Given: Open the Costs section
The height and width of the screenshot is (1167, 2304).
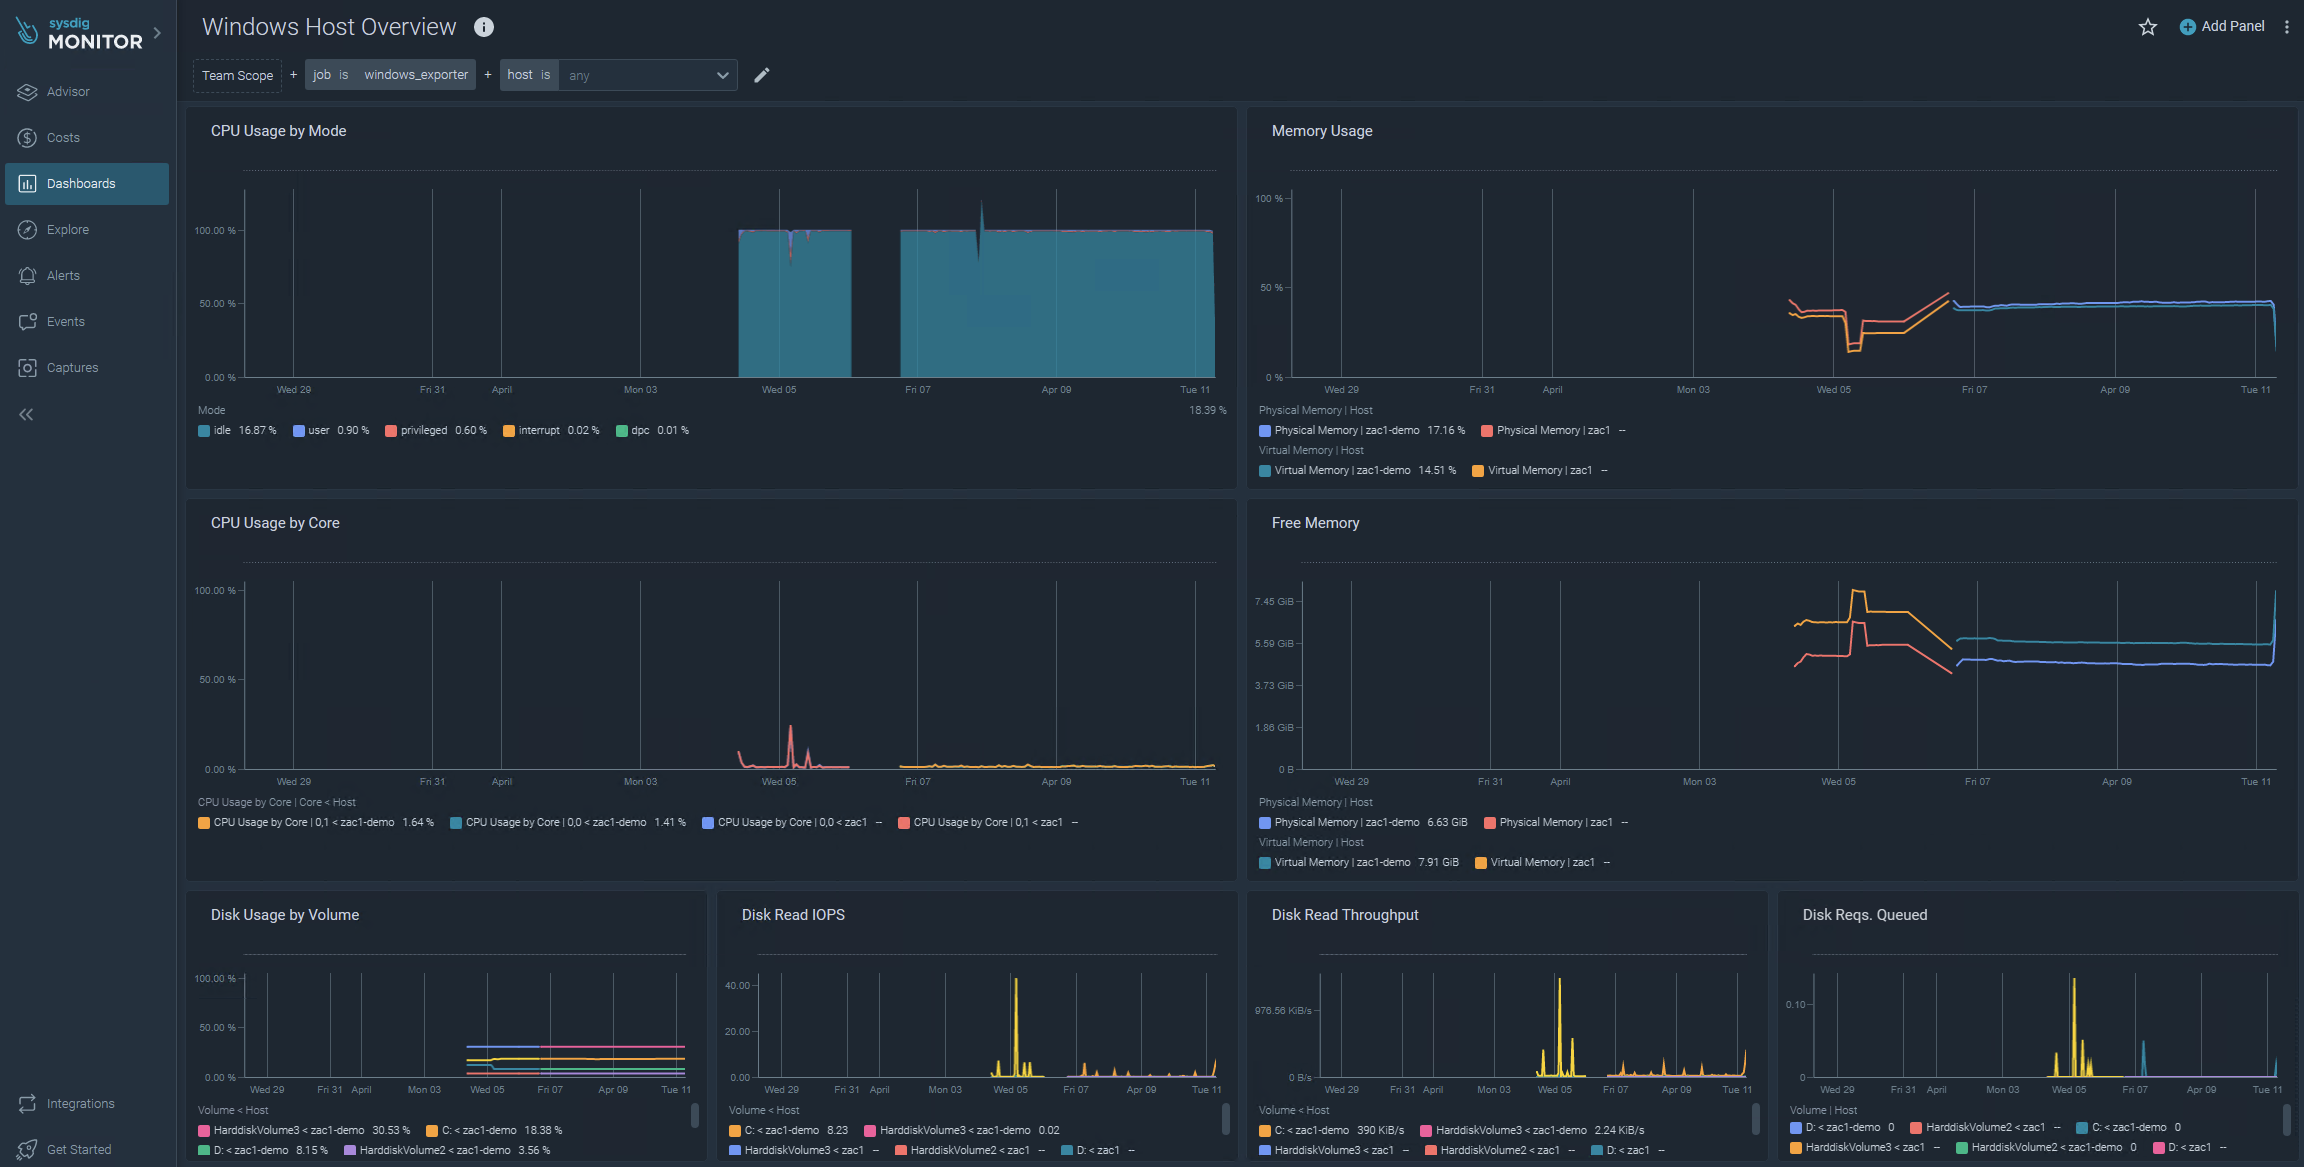Looking at the screenshot, I should [x=63, y=138].
